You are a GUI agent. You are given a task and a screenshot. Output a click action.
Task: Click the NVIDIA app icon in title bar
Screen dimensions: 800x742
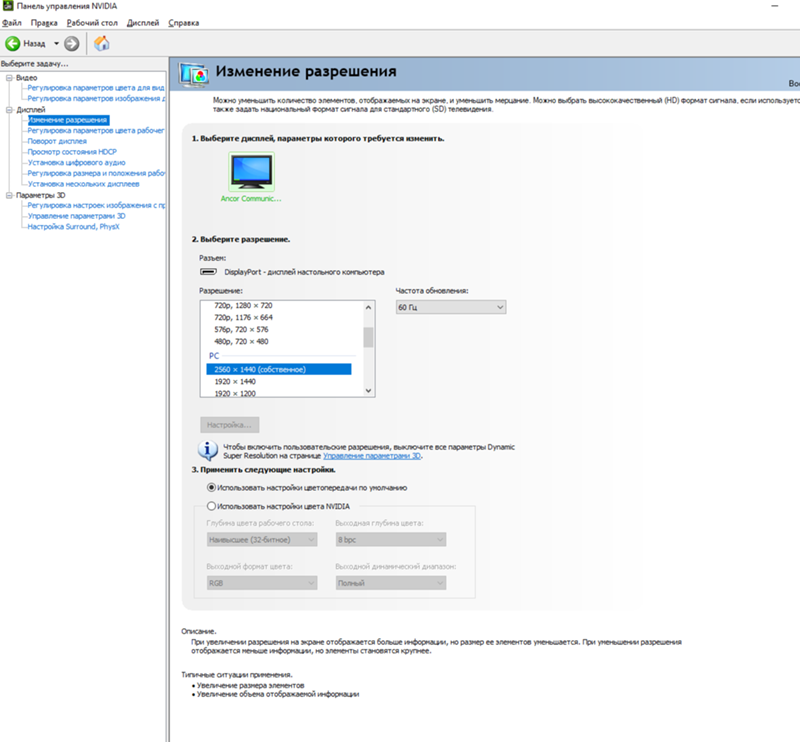(8, 6)
